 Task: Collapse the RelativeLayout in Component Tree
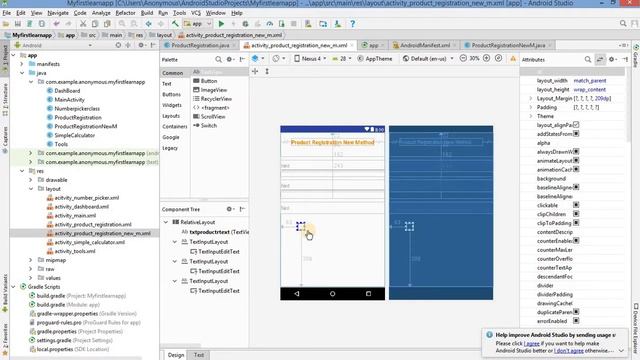pos(166,222)
